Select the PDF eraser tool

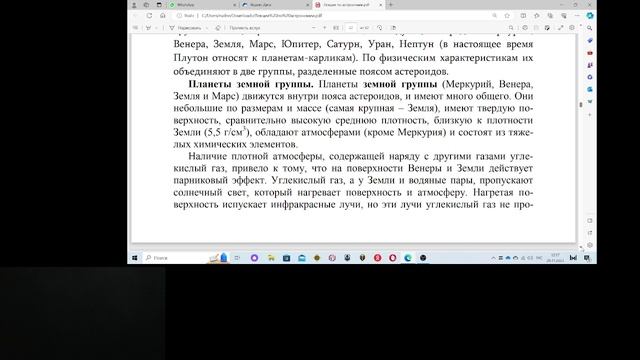click(218, 28)
